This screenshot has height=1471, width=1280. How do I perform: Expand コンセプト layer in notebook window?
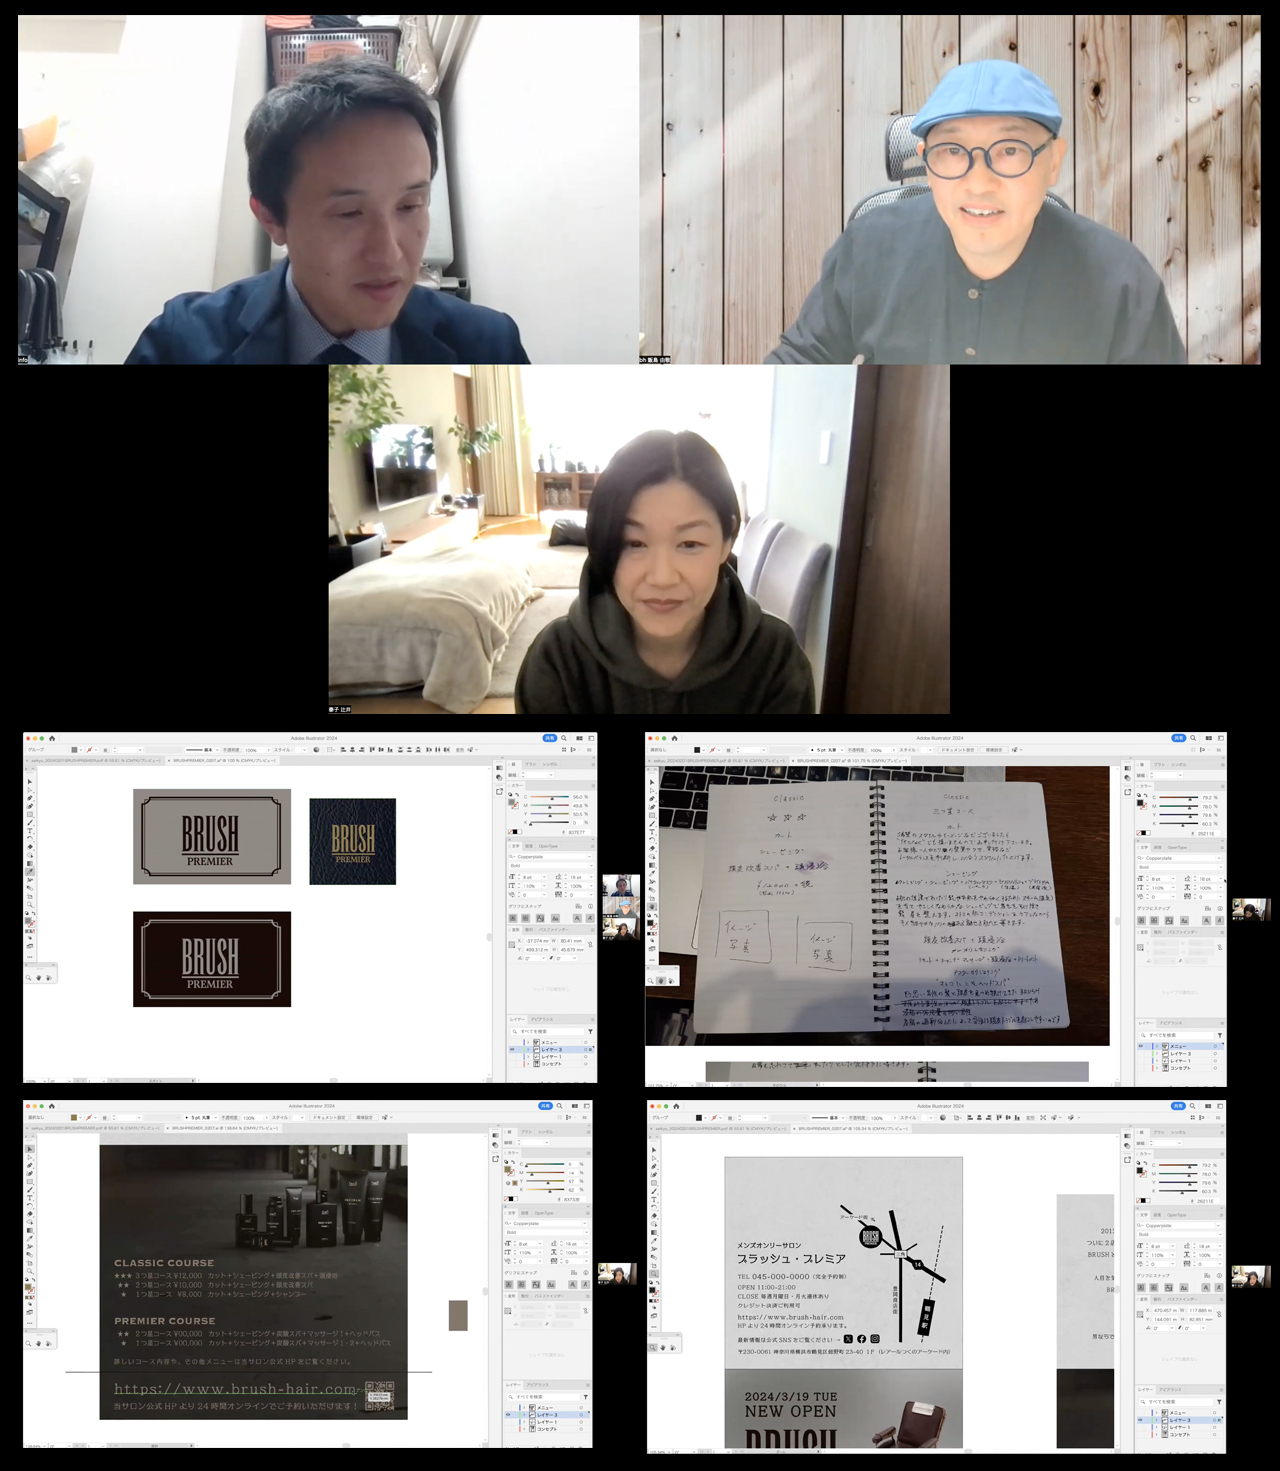click(1157, 1068)
